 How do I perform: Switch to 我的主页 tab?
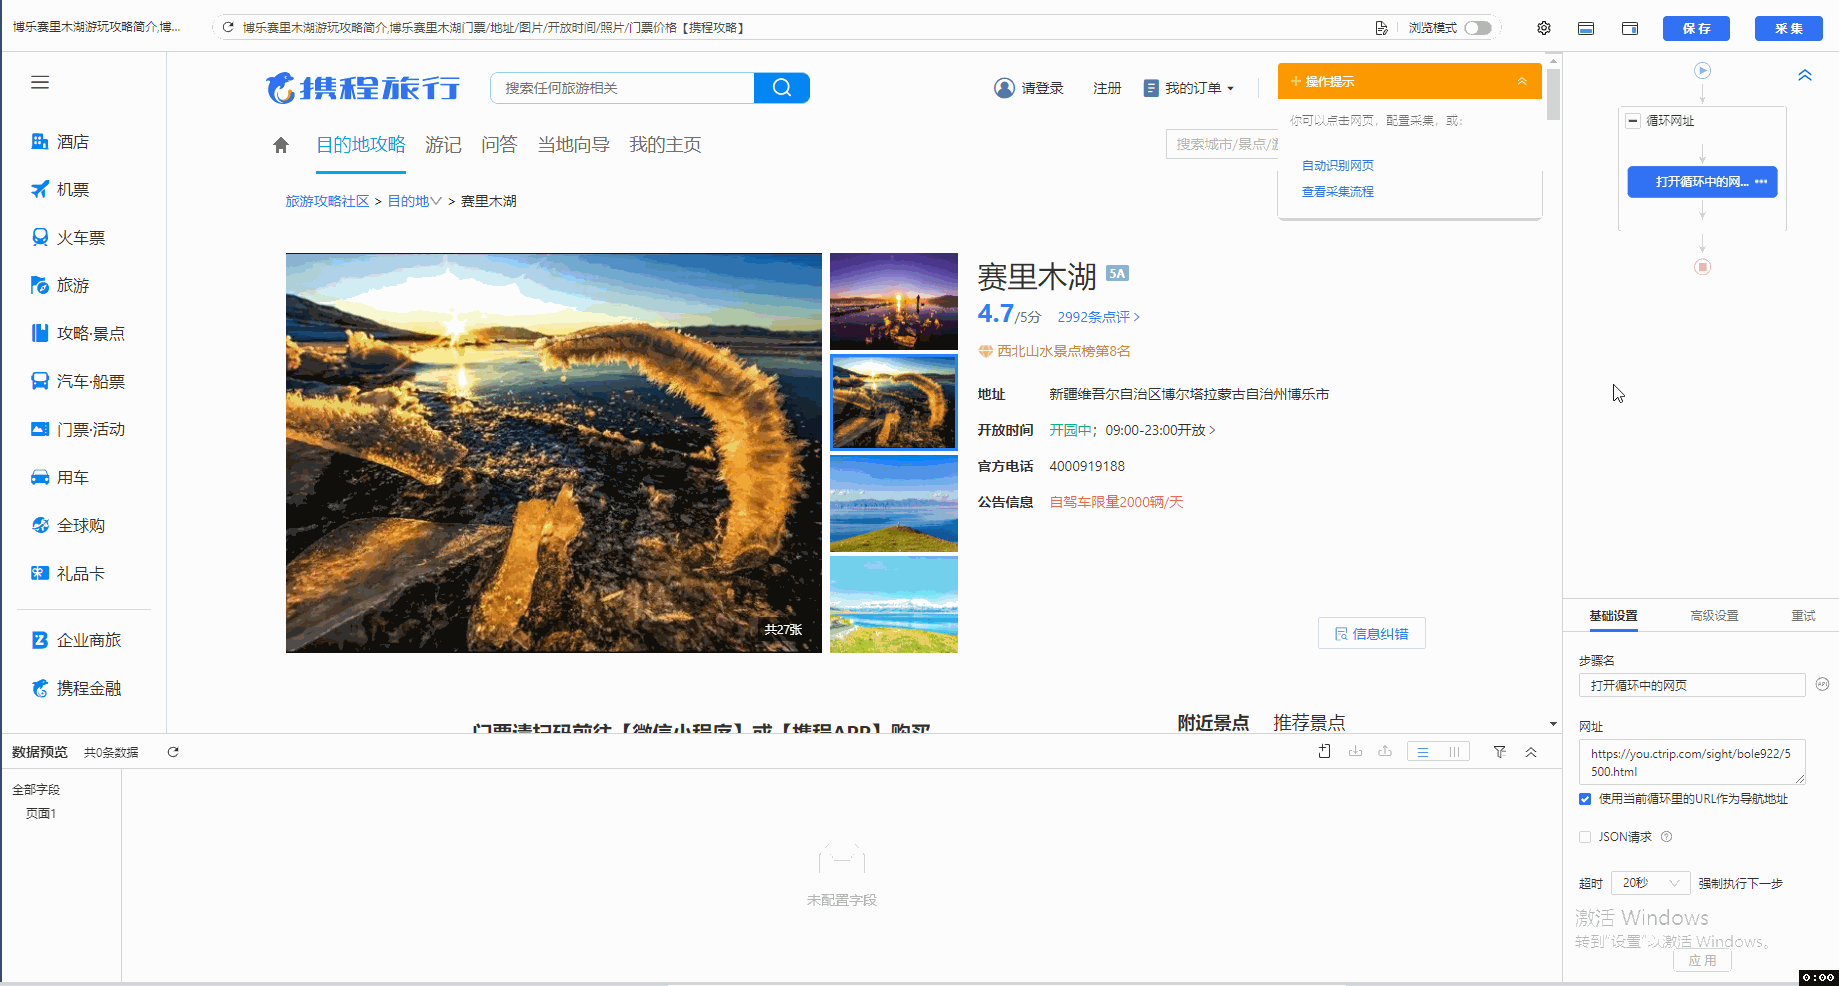(x=665, y=145)
